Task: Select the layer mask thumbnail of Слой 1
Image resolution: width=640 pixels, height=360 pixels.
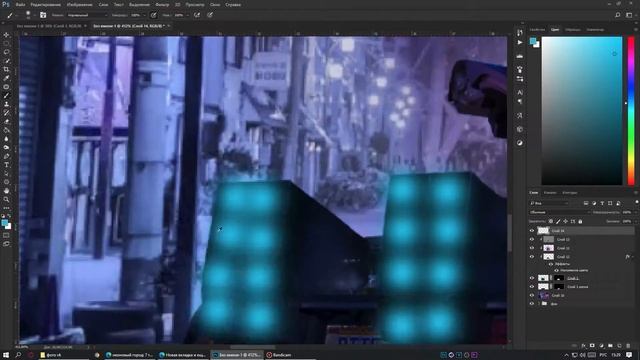Action: pyautogui.click(x=559, y=278)
